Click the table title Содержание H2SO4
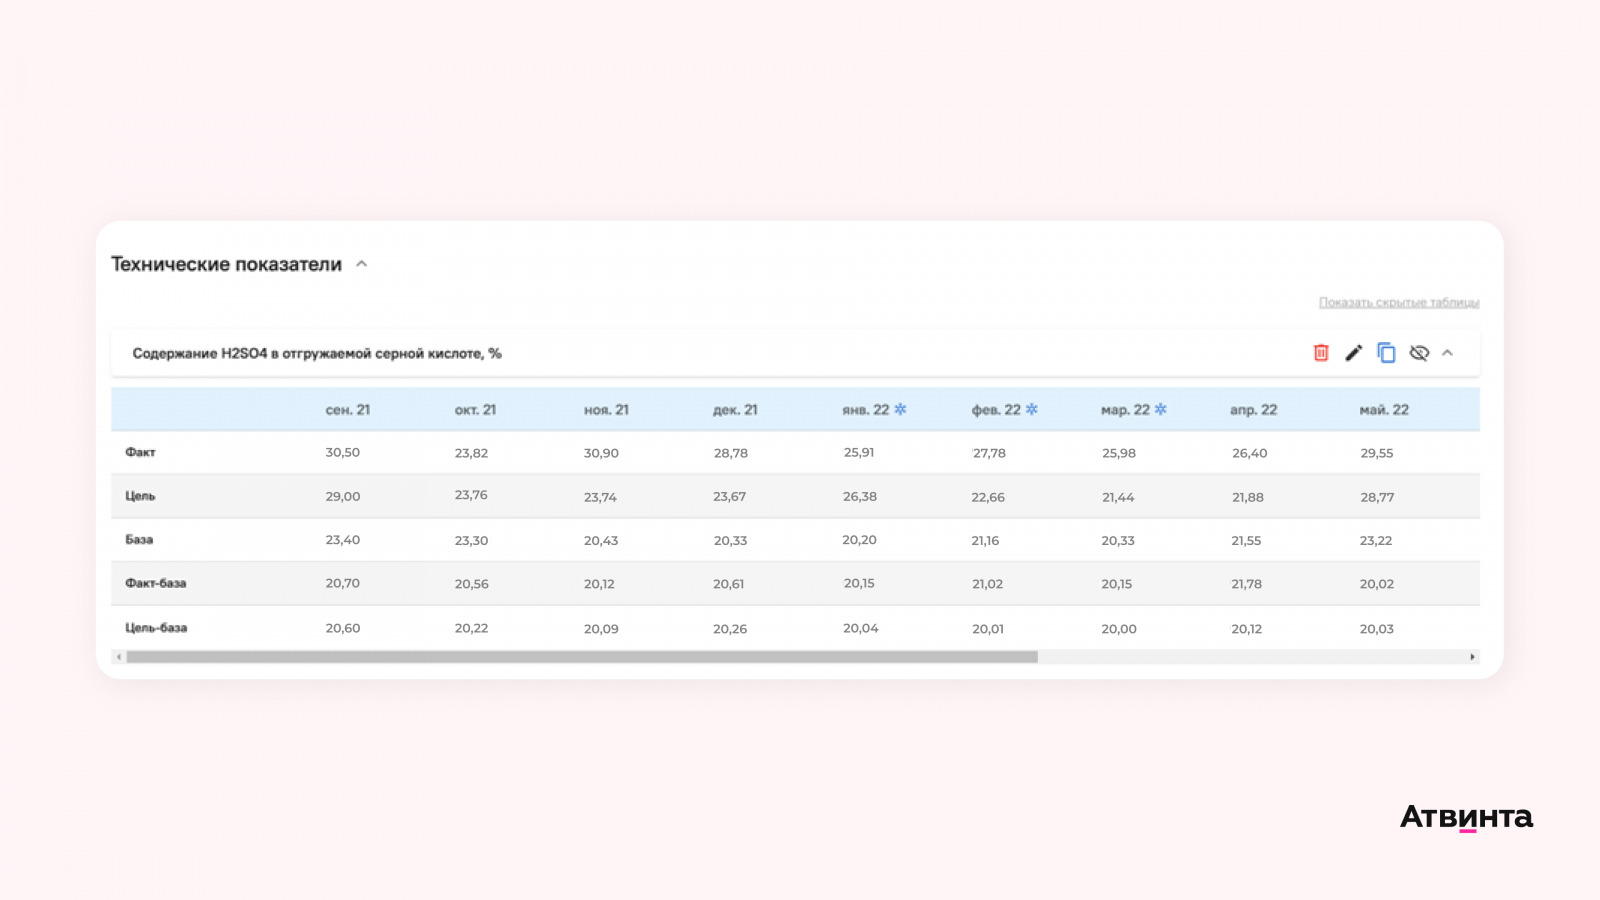 pos(317,353)
